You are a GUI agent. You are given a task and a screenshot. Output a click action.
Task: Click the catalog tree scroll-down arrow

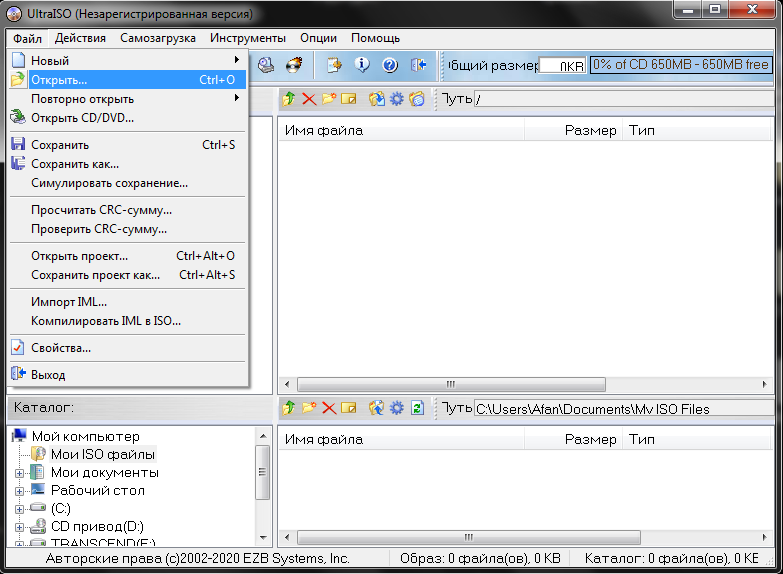263,538
